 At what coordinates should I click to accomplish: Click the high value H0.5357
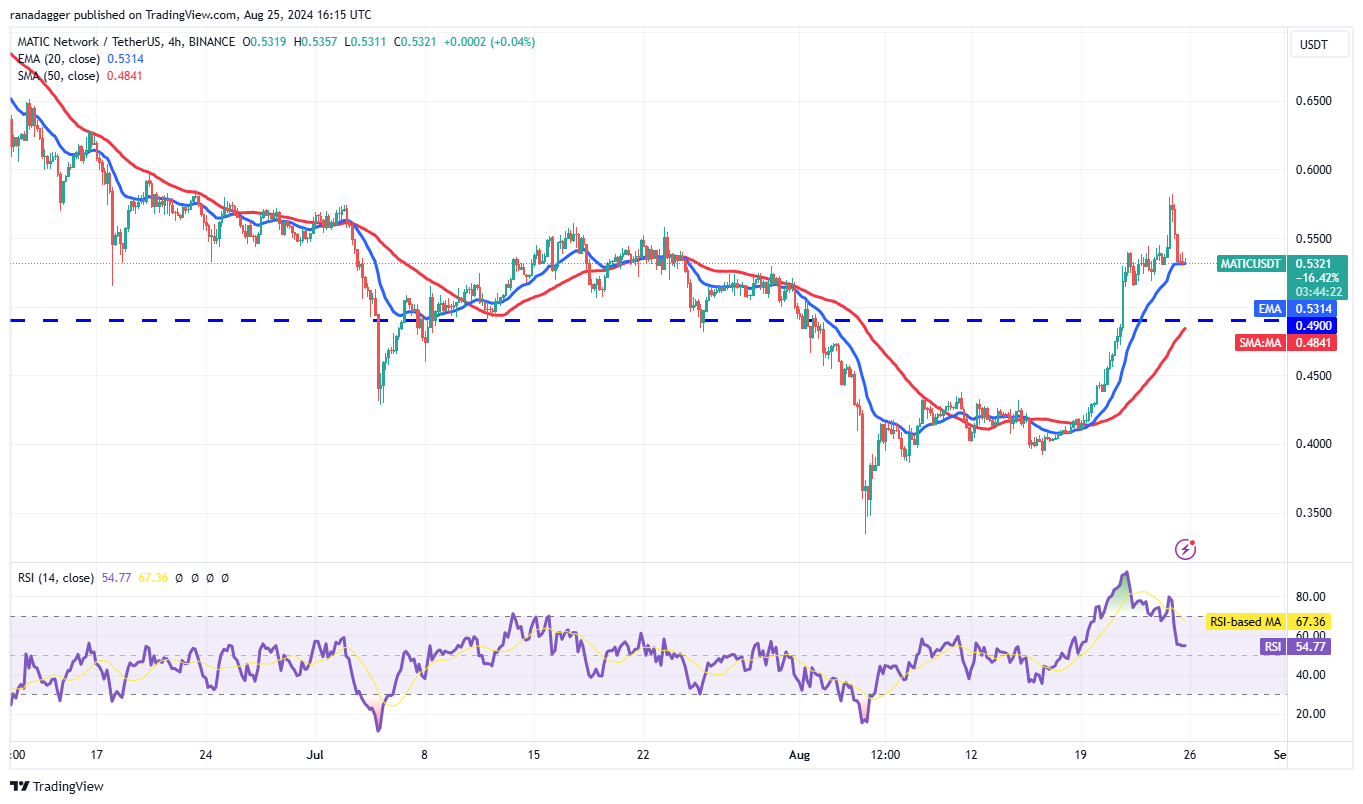(316, 42)
